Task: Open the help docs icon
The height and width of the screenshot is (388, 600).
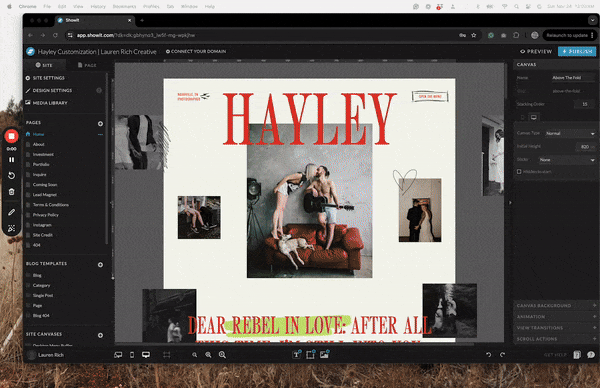Action: coord(577,355)
